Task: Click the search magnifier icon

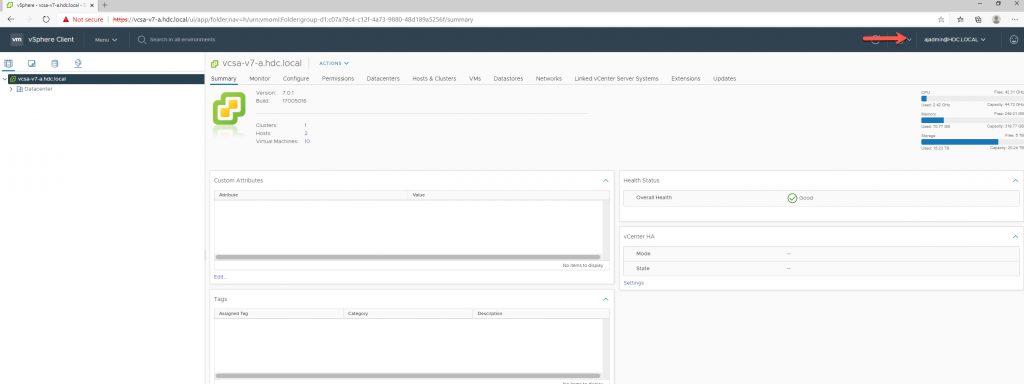Action: [x=142, y=39]
